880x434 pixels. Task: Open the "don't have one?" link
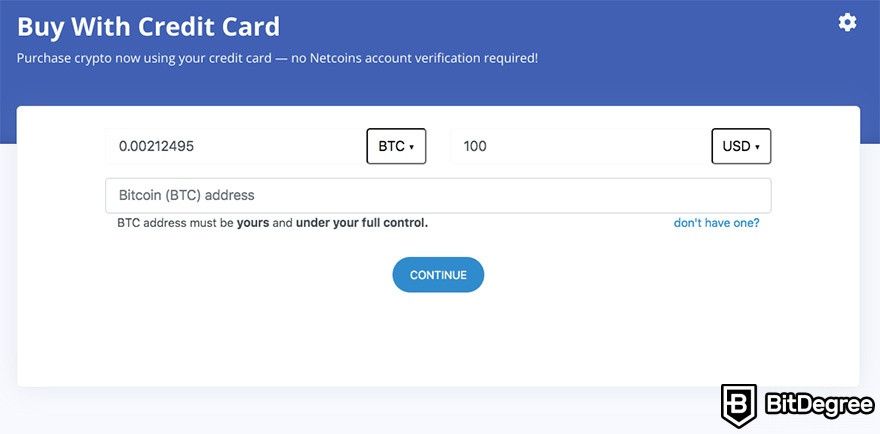click(717, 223)
